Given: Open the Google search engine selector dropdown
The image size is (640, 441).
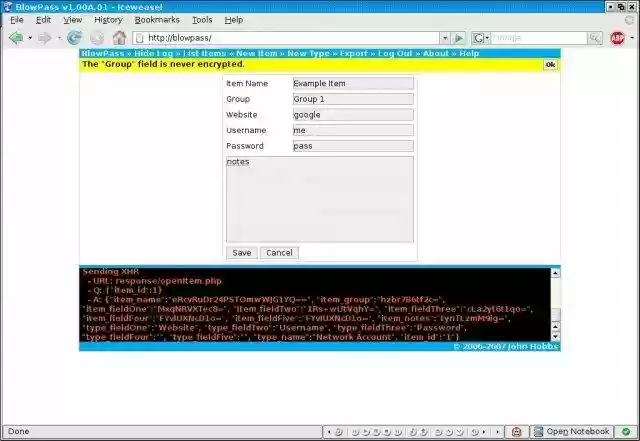Looking at the screenshot, I should pyautogui.click(x=481, y=38).
